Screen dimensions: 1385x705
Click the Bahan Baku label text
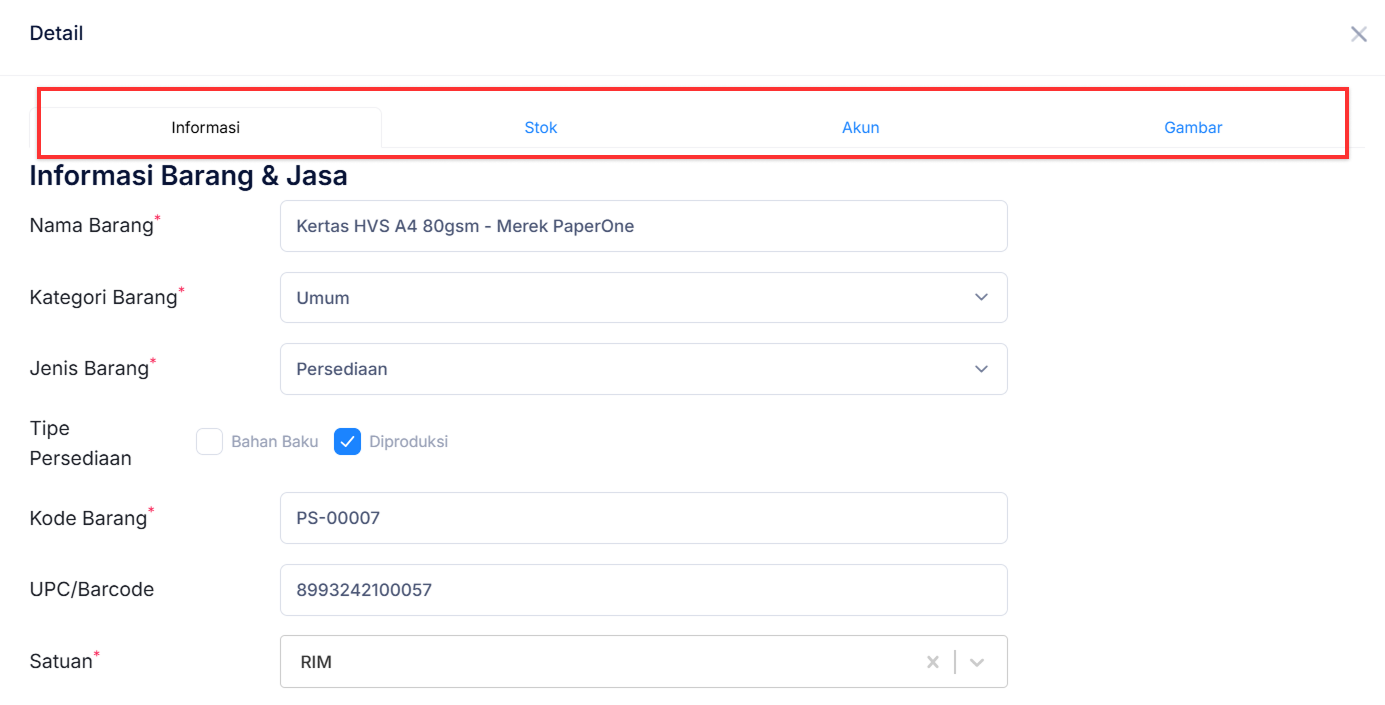tap(274, 441)
